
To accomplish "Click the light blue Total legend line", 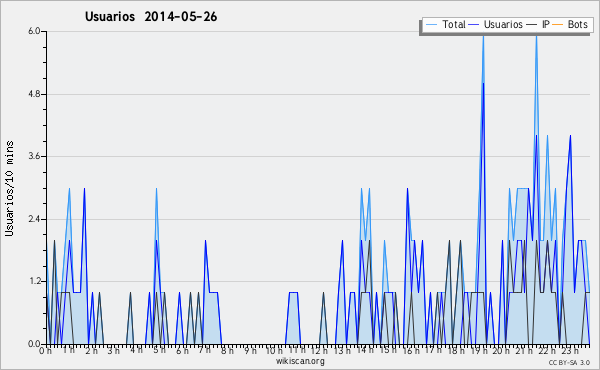I will pyautogui.click(x=431, y=25).
